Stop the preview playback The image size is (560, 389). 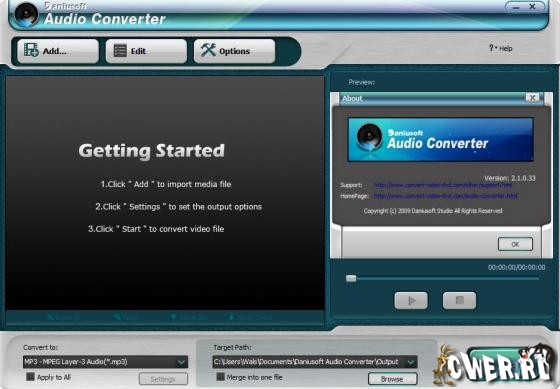tap(459, 300)
